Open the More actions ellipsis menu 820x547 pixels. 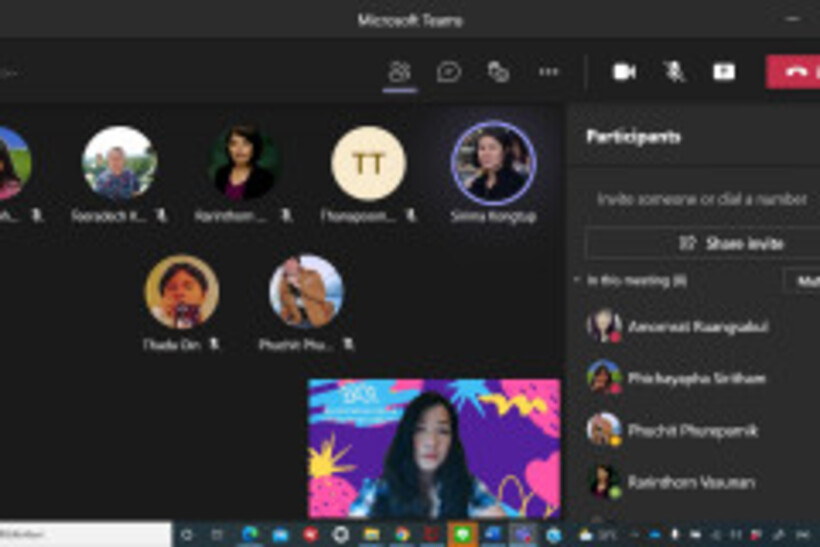point(548,72)
